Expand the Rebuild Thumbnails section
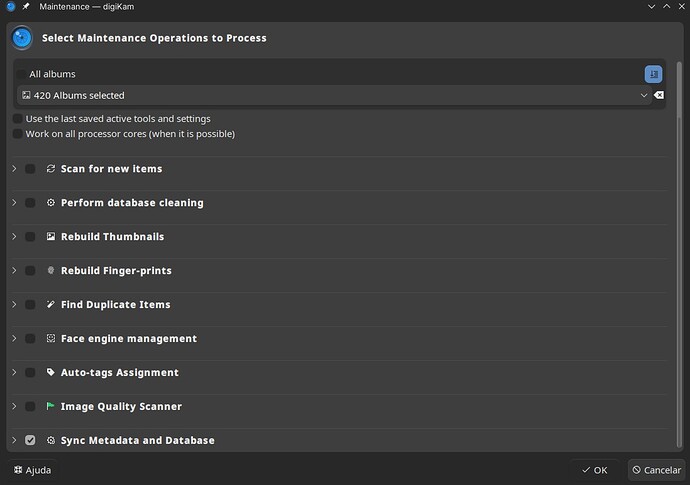690x485 pixels. [x=14, y=236]
